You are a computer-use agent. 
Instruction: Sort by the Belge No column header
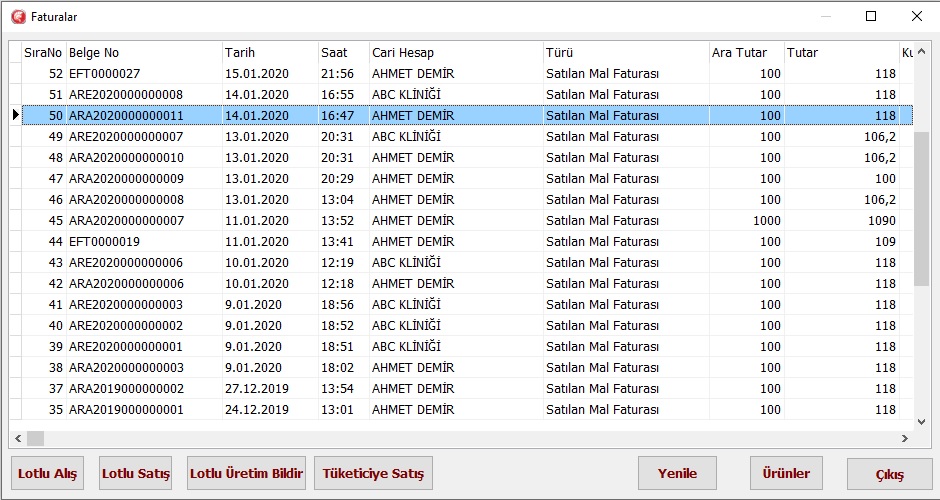[143, 52]
